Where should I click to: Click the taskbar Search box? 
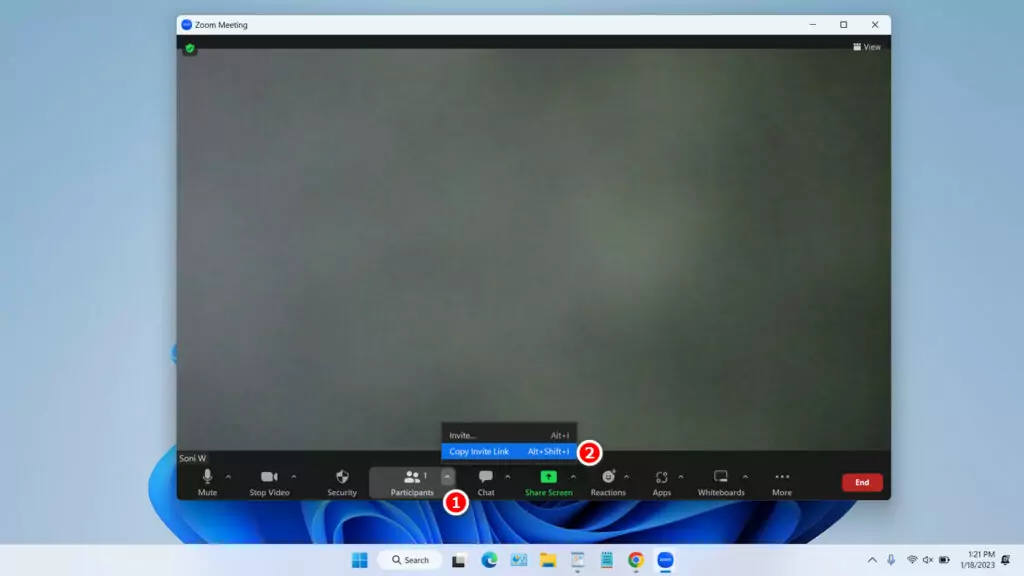coord(410,560)
